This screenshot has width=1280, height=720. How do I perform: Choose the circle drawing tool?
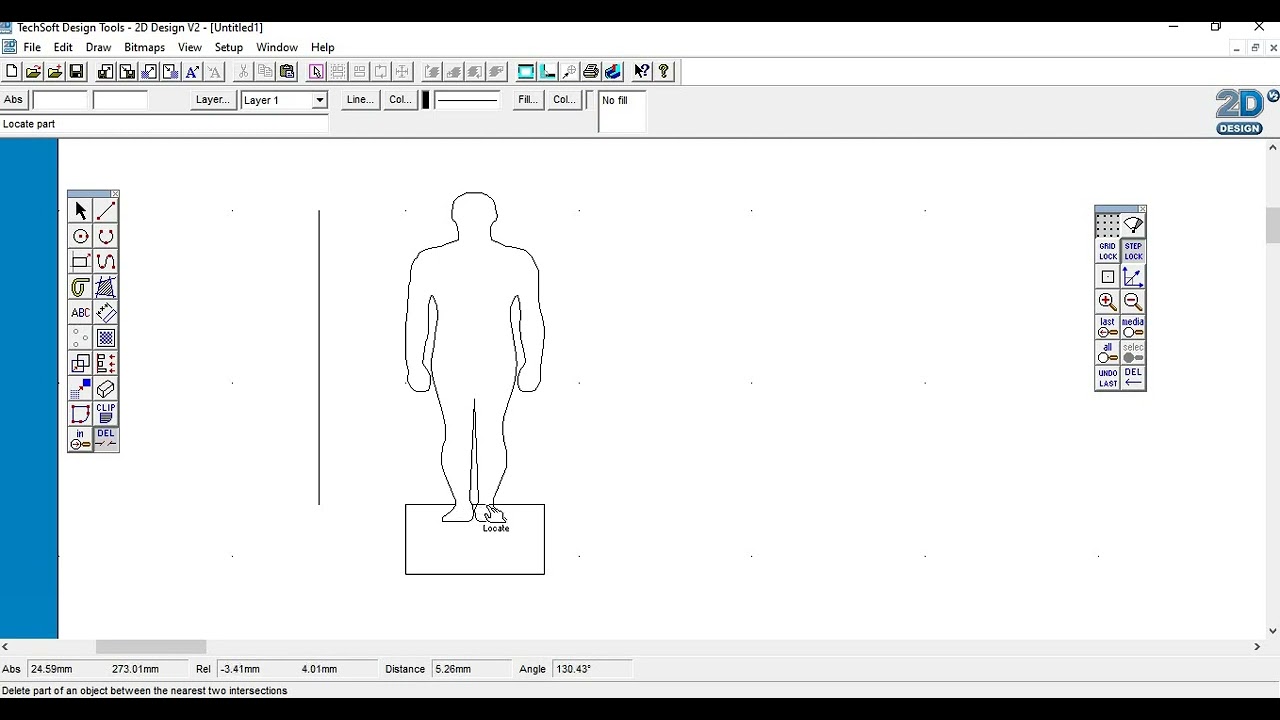point(81,237)
